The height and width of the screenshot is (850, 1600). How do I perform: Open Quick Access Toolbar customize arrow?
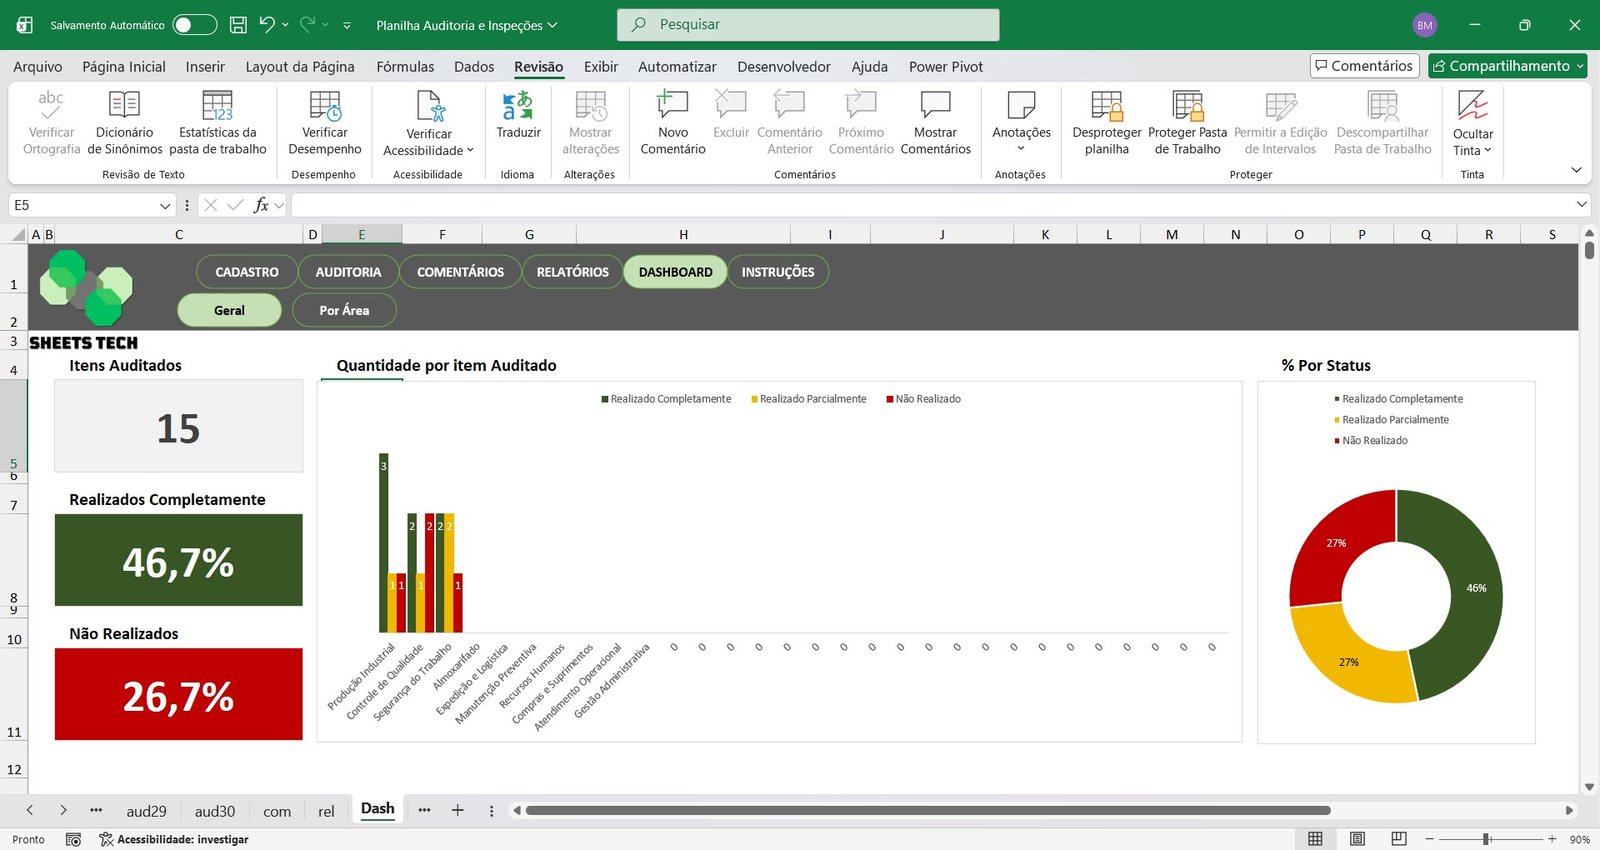[347, 25]
